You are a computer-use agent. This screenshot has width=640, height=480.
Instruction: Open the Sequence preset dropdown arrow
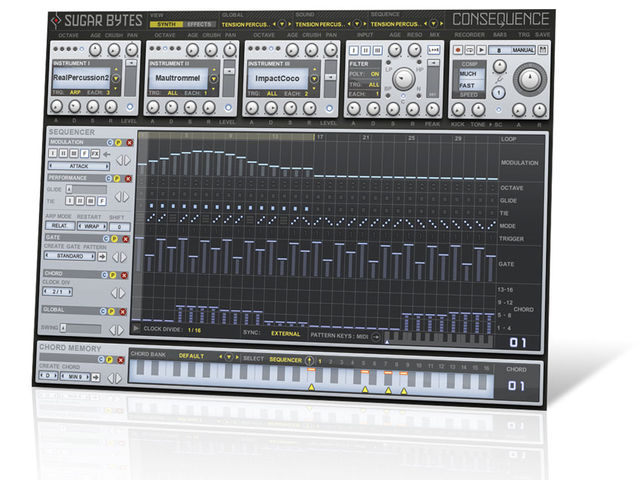coord(433,24)
